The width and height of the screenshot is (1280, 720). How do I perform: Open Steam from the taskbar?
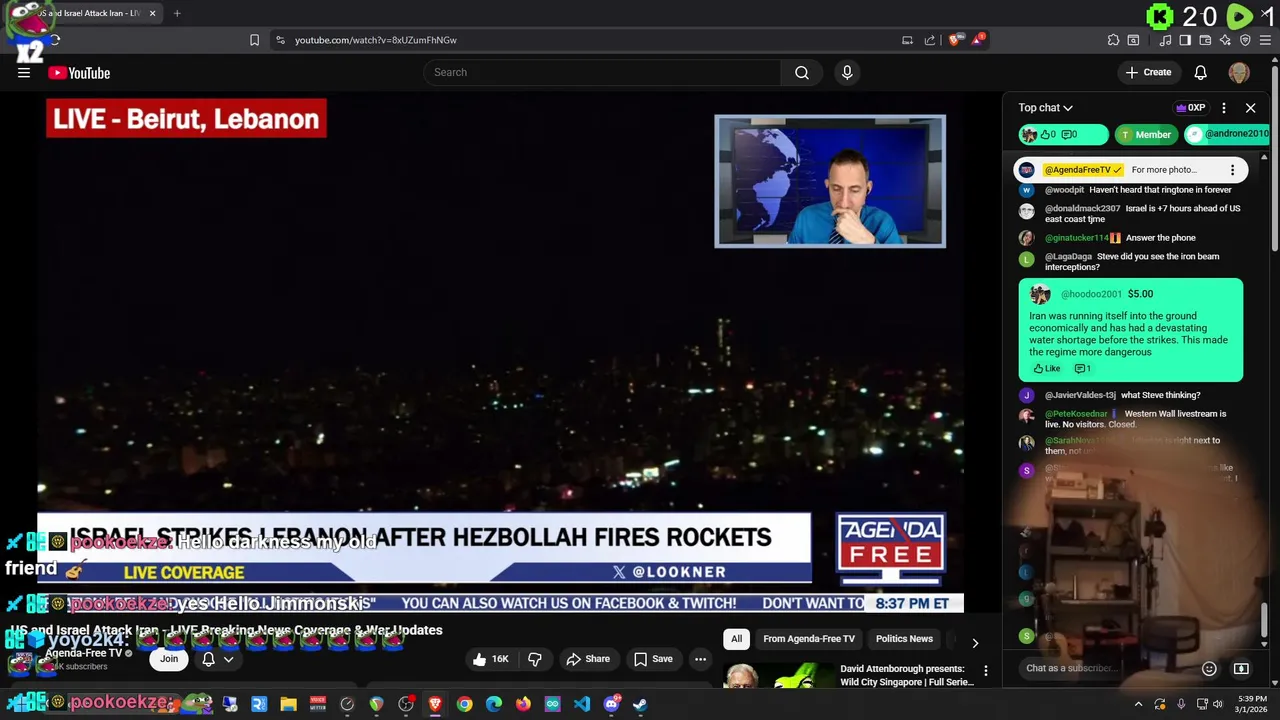640,704
